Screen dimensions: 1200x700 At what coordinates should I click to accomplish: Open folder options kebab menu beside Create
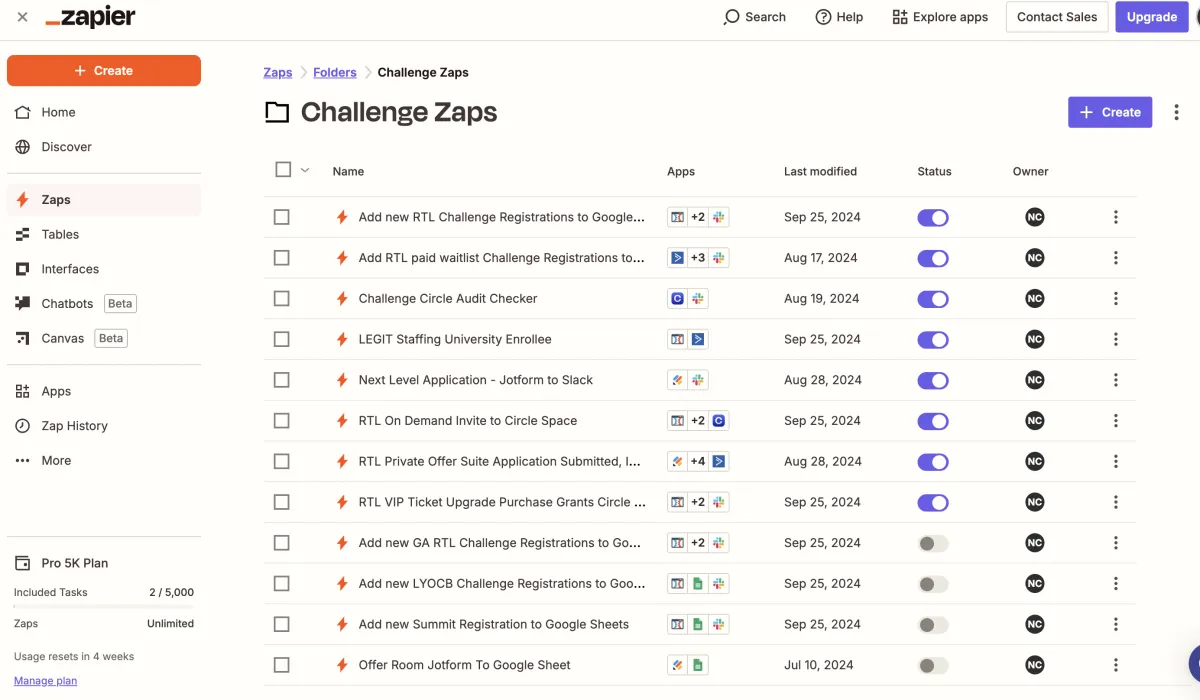click(x=1177, y=112)
